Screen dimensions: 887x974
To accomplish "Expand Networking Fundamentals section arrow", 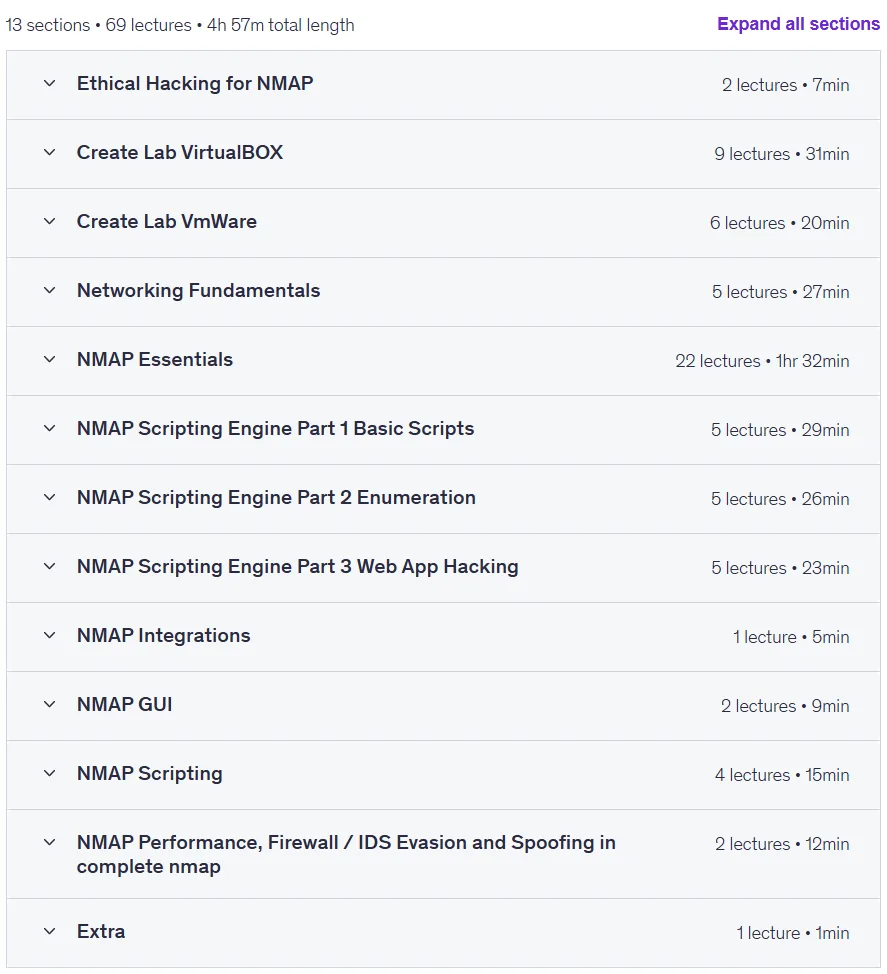I will pyautogui.click(x=50, y=290).
